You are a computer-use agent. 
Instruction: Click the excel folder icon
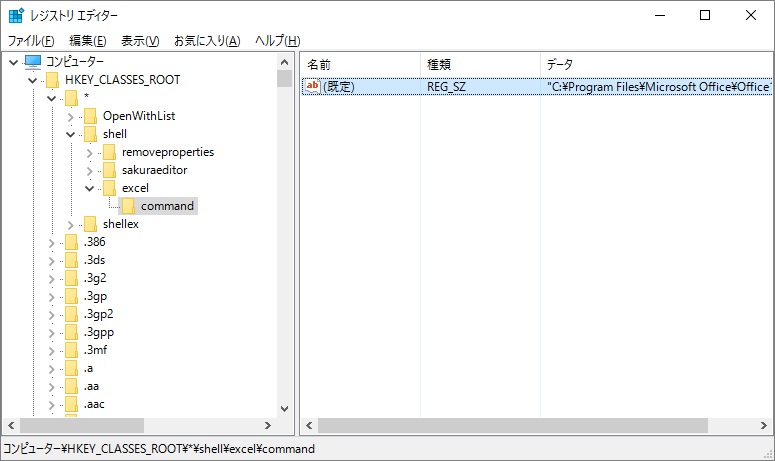click(109, 188)
